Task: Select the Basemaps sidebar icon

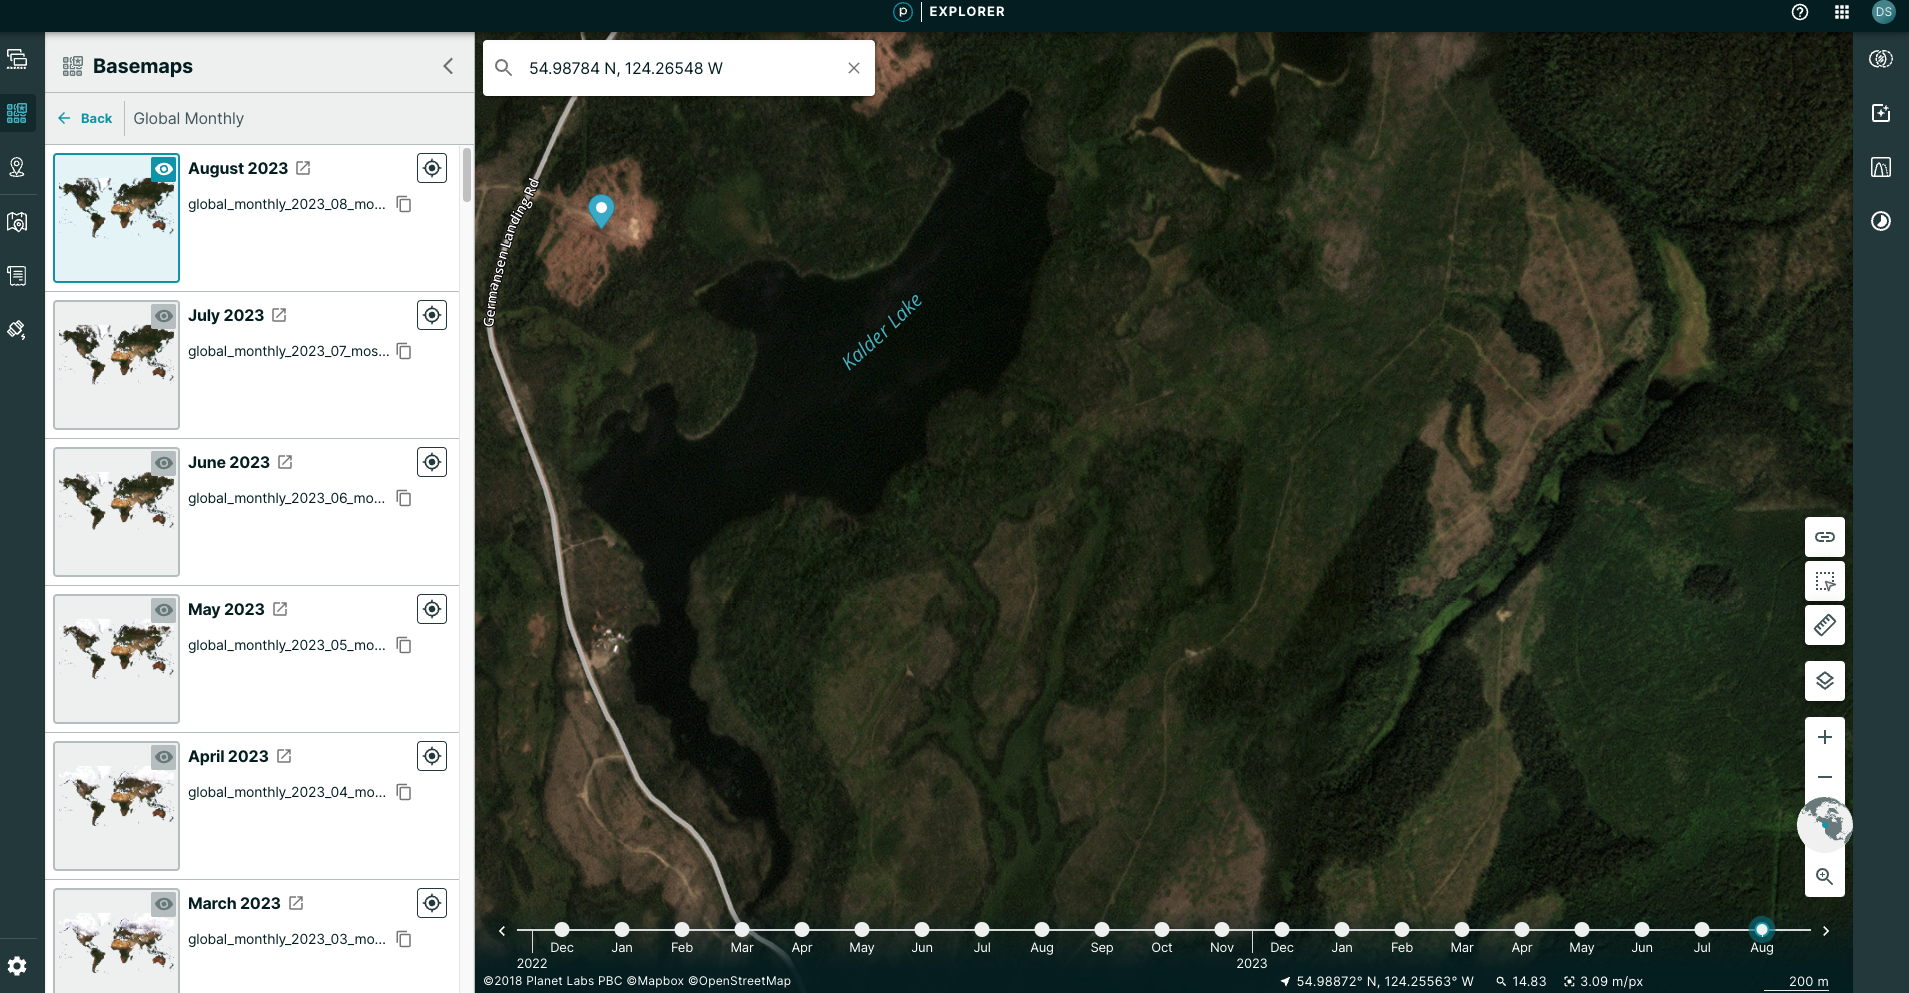Action: tap(17, 113)
